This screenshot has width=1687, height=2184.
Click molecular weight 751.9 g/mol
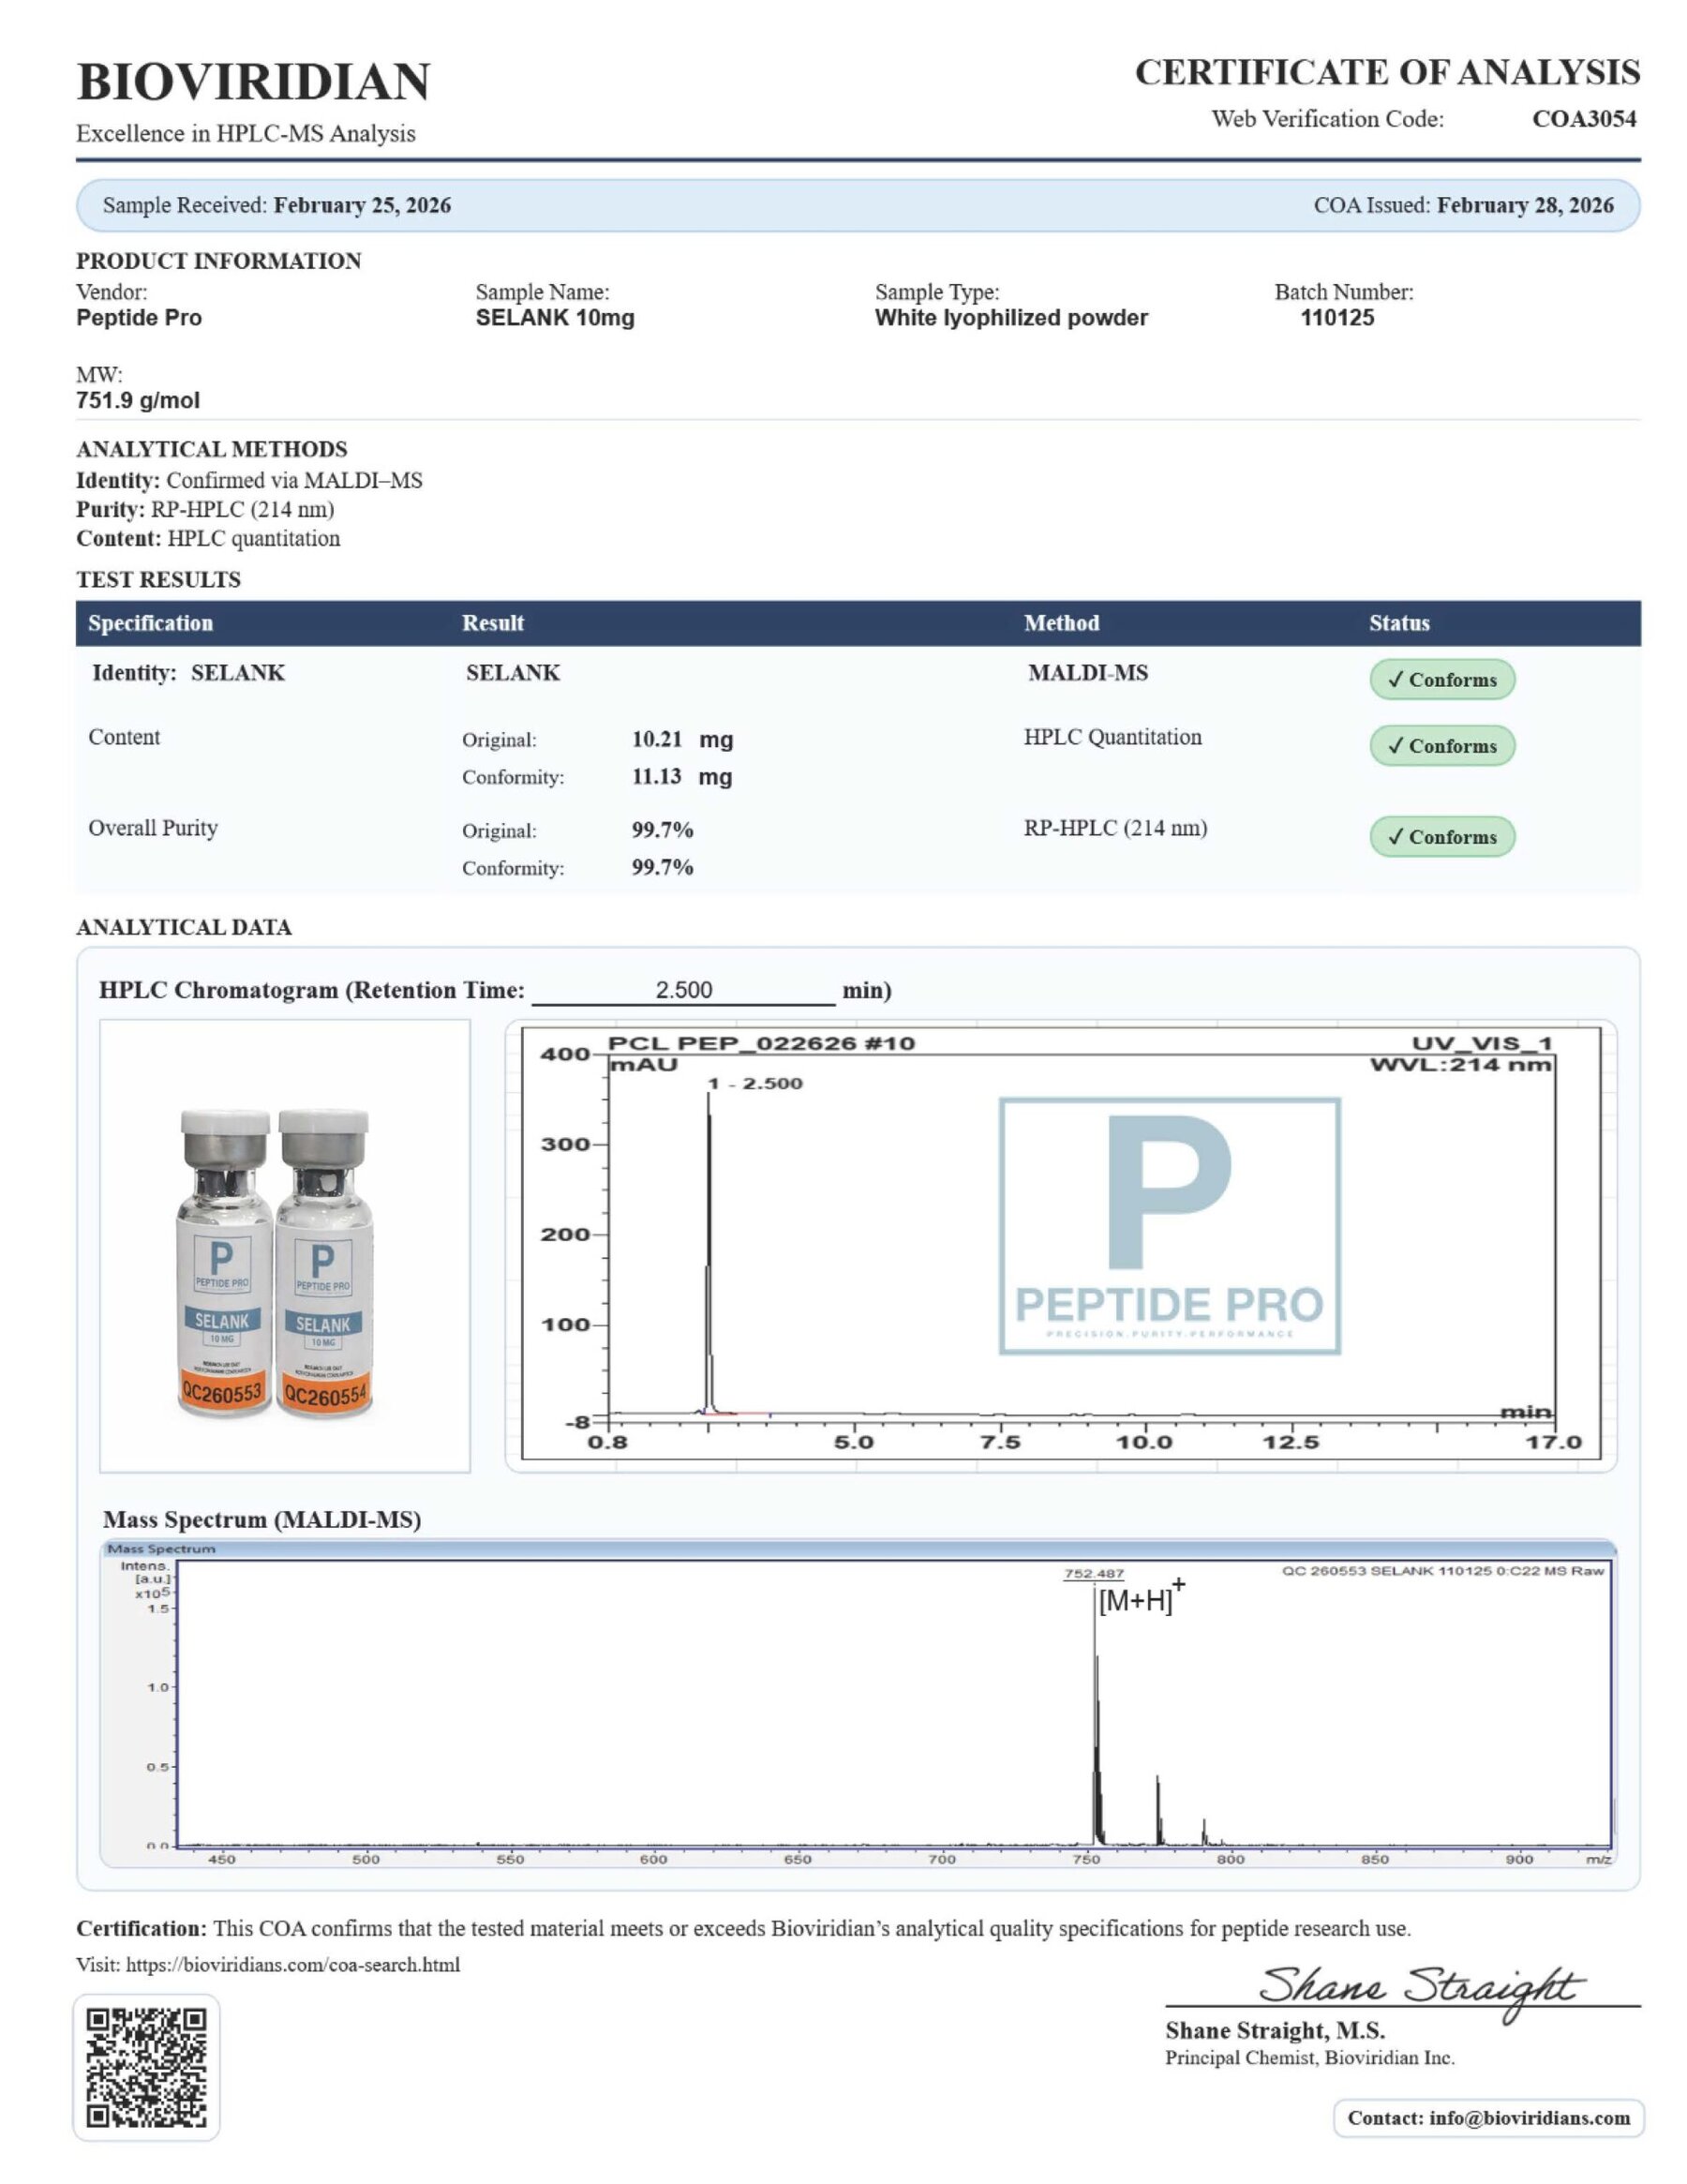click(x=138, y=401)
